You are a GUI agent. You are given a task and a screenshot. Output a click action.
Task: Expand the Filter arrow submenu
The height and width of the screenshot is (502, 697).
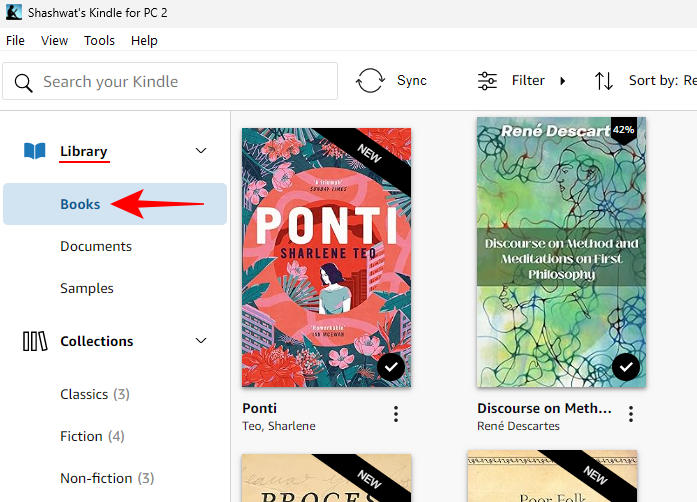tap(563, 81)
